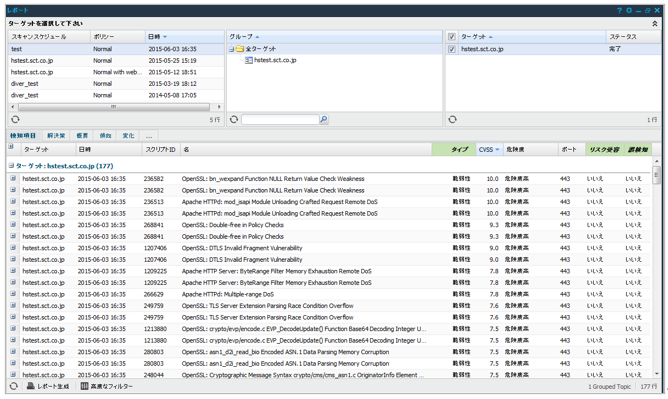This screenshot has width=668, height=399.
Task: Click the 全ターゲット folder icon
Action: pos(240,49)
